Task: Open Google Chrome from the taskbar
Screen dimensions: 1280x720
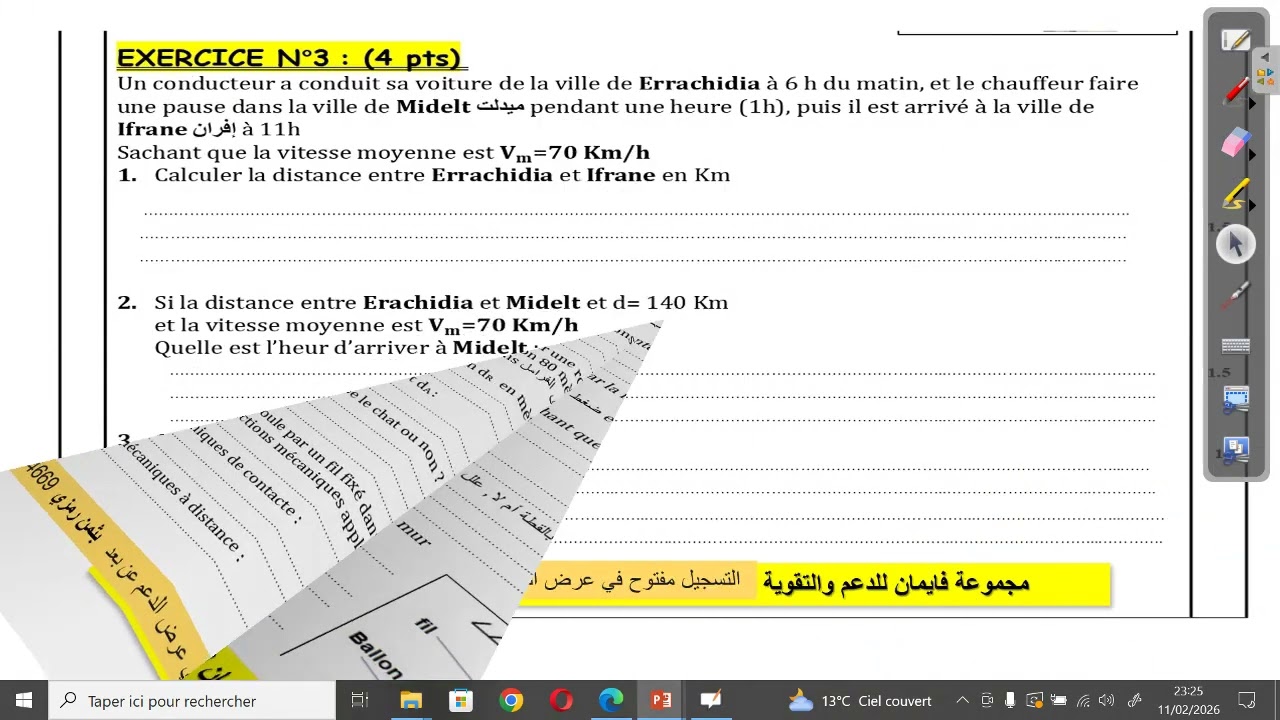Action: pyautogui.click(x=511, y=700)
